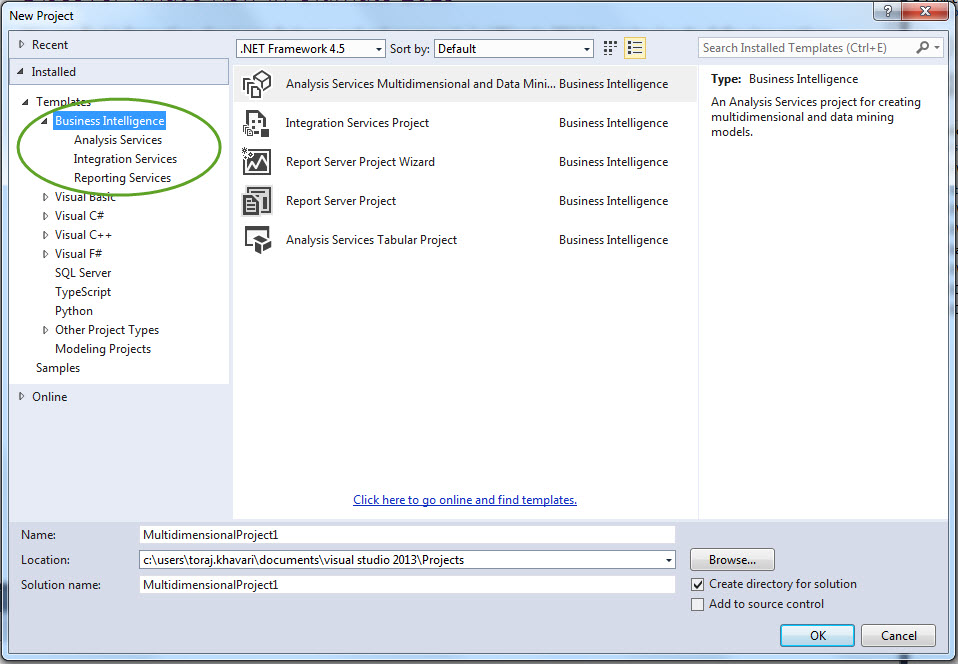Click the Analysis Services Tabular Project icon
The width and height of the screenshot is (958, 664).
click(x=258, y=240)
